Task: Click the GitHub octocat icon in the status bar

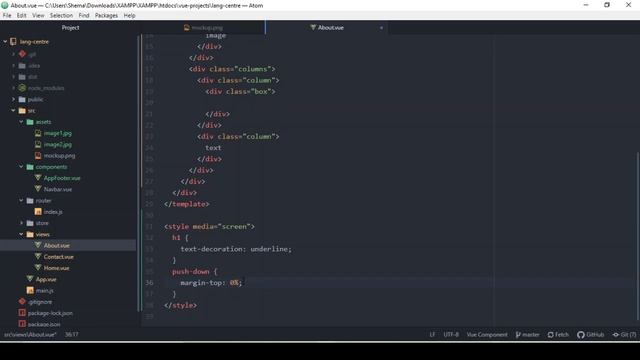Action: (581, 335)
